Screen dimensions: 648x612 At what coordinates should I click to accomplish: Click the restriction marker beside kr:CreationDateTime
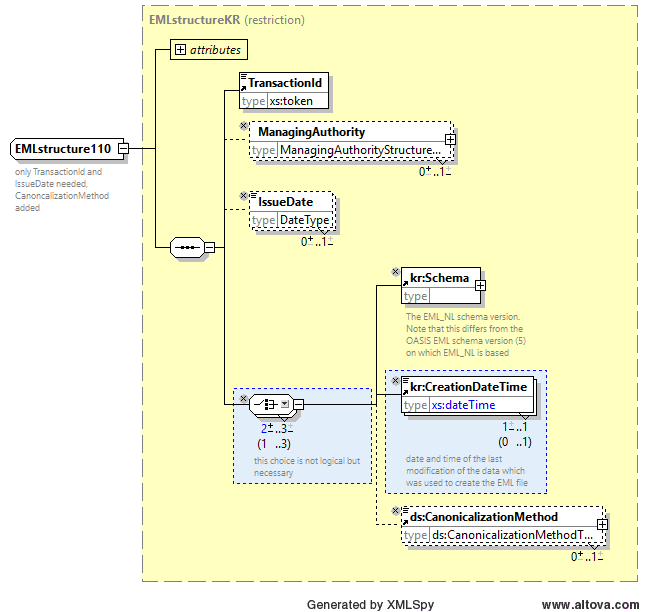pyautogui.click(x=395, y=381)
